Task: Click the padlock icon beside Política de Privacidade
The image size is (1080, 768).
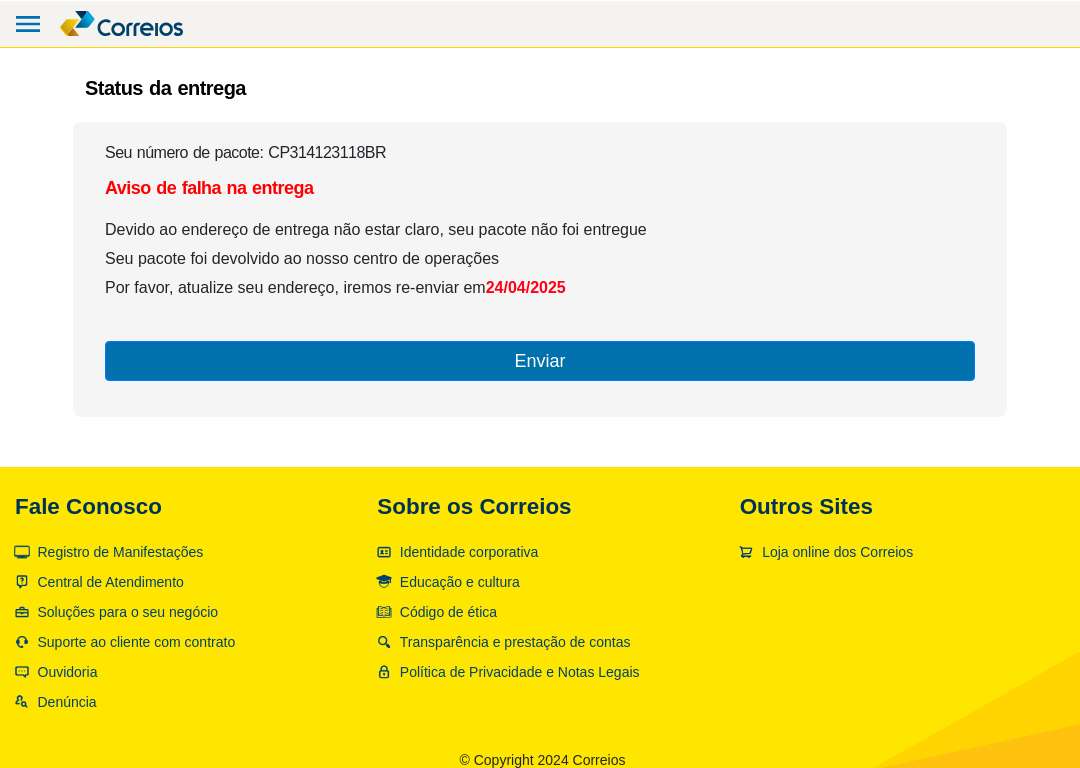Action: tap(384, 672)
